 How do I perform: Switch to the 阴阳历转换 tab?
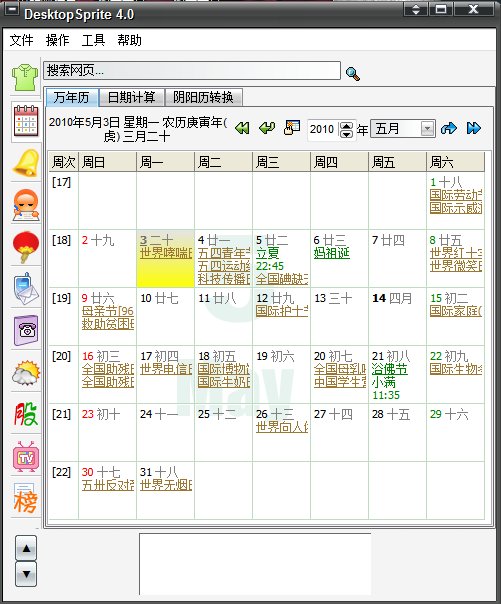[x=203, y=97]
